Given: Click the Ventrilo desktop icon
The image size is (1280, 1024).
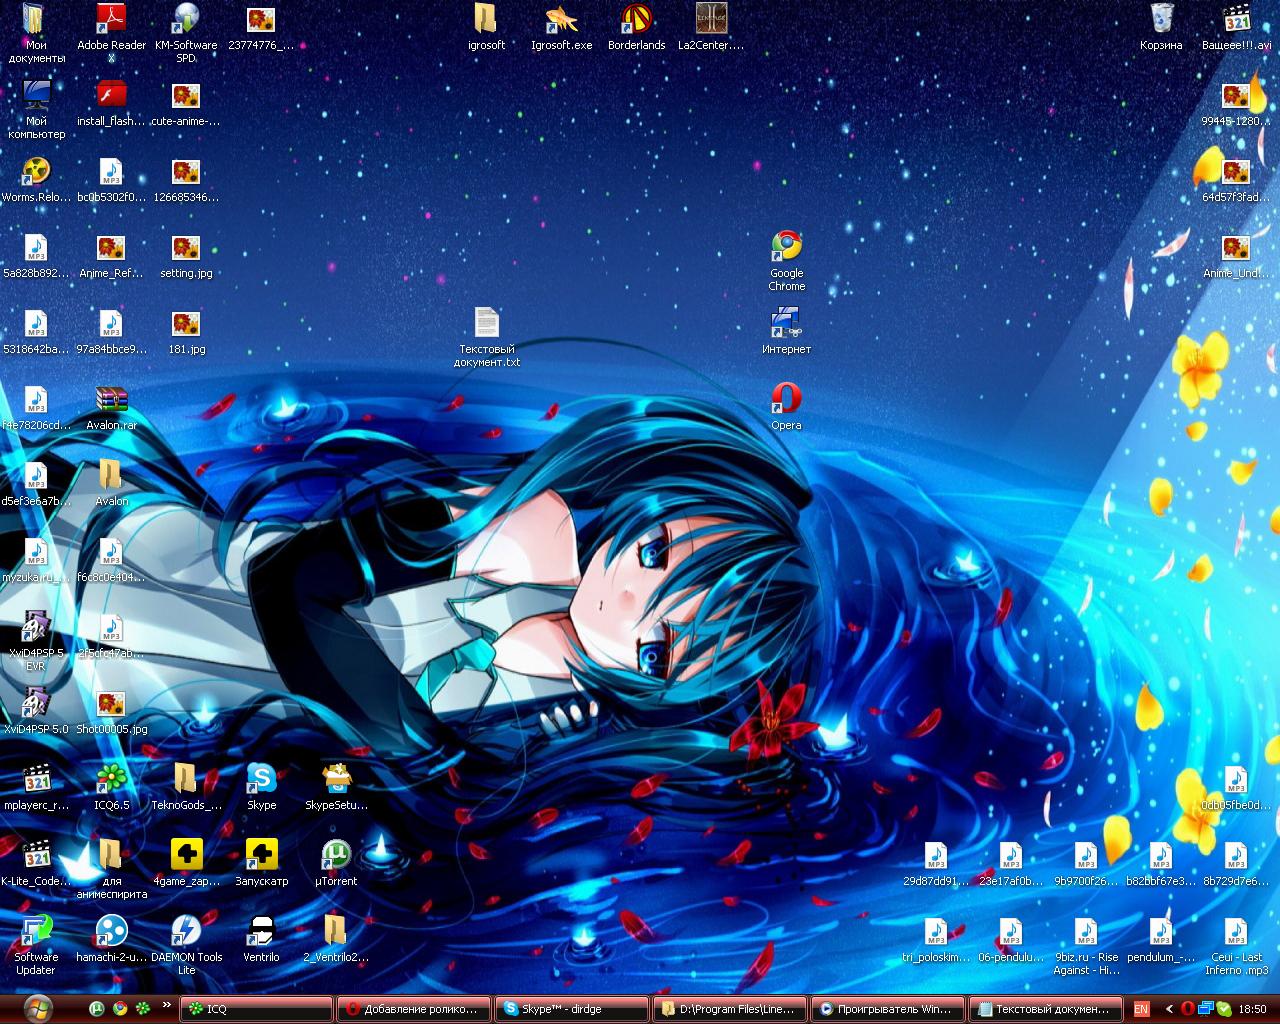Looking at the screenshot, I should pos(261,938).
